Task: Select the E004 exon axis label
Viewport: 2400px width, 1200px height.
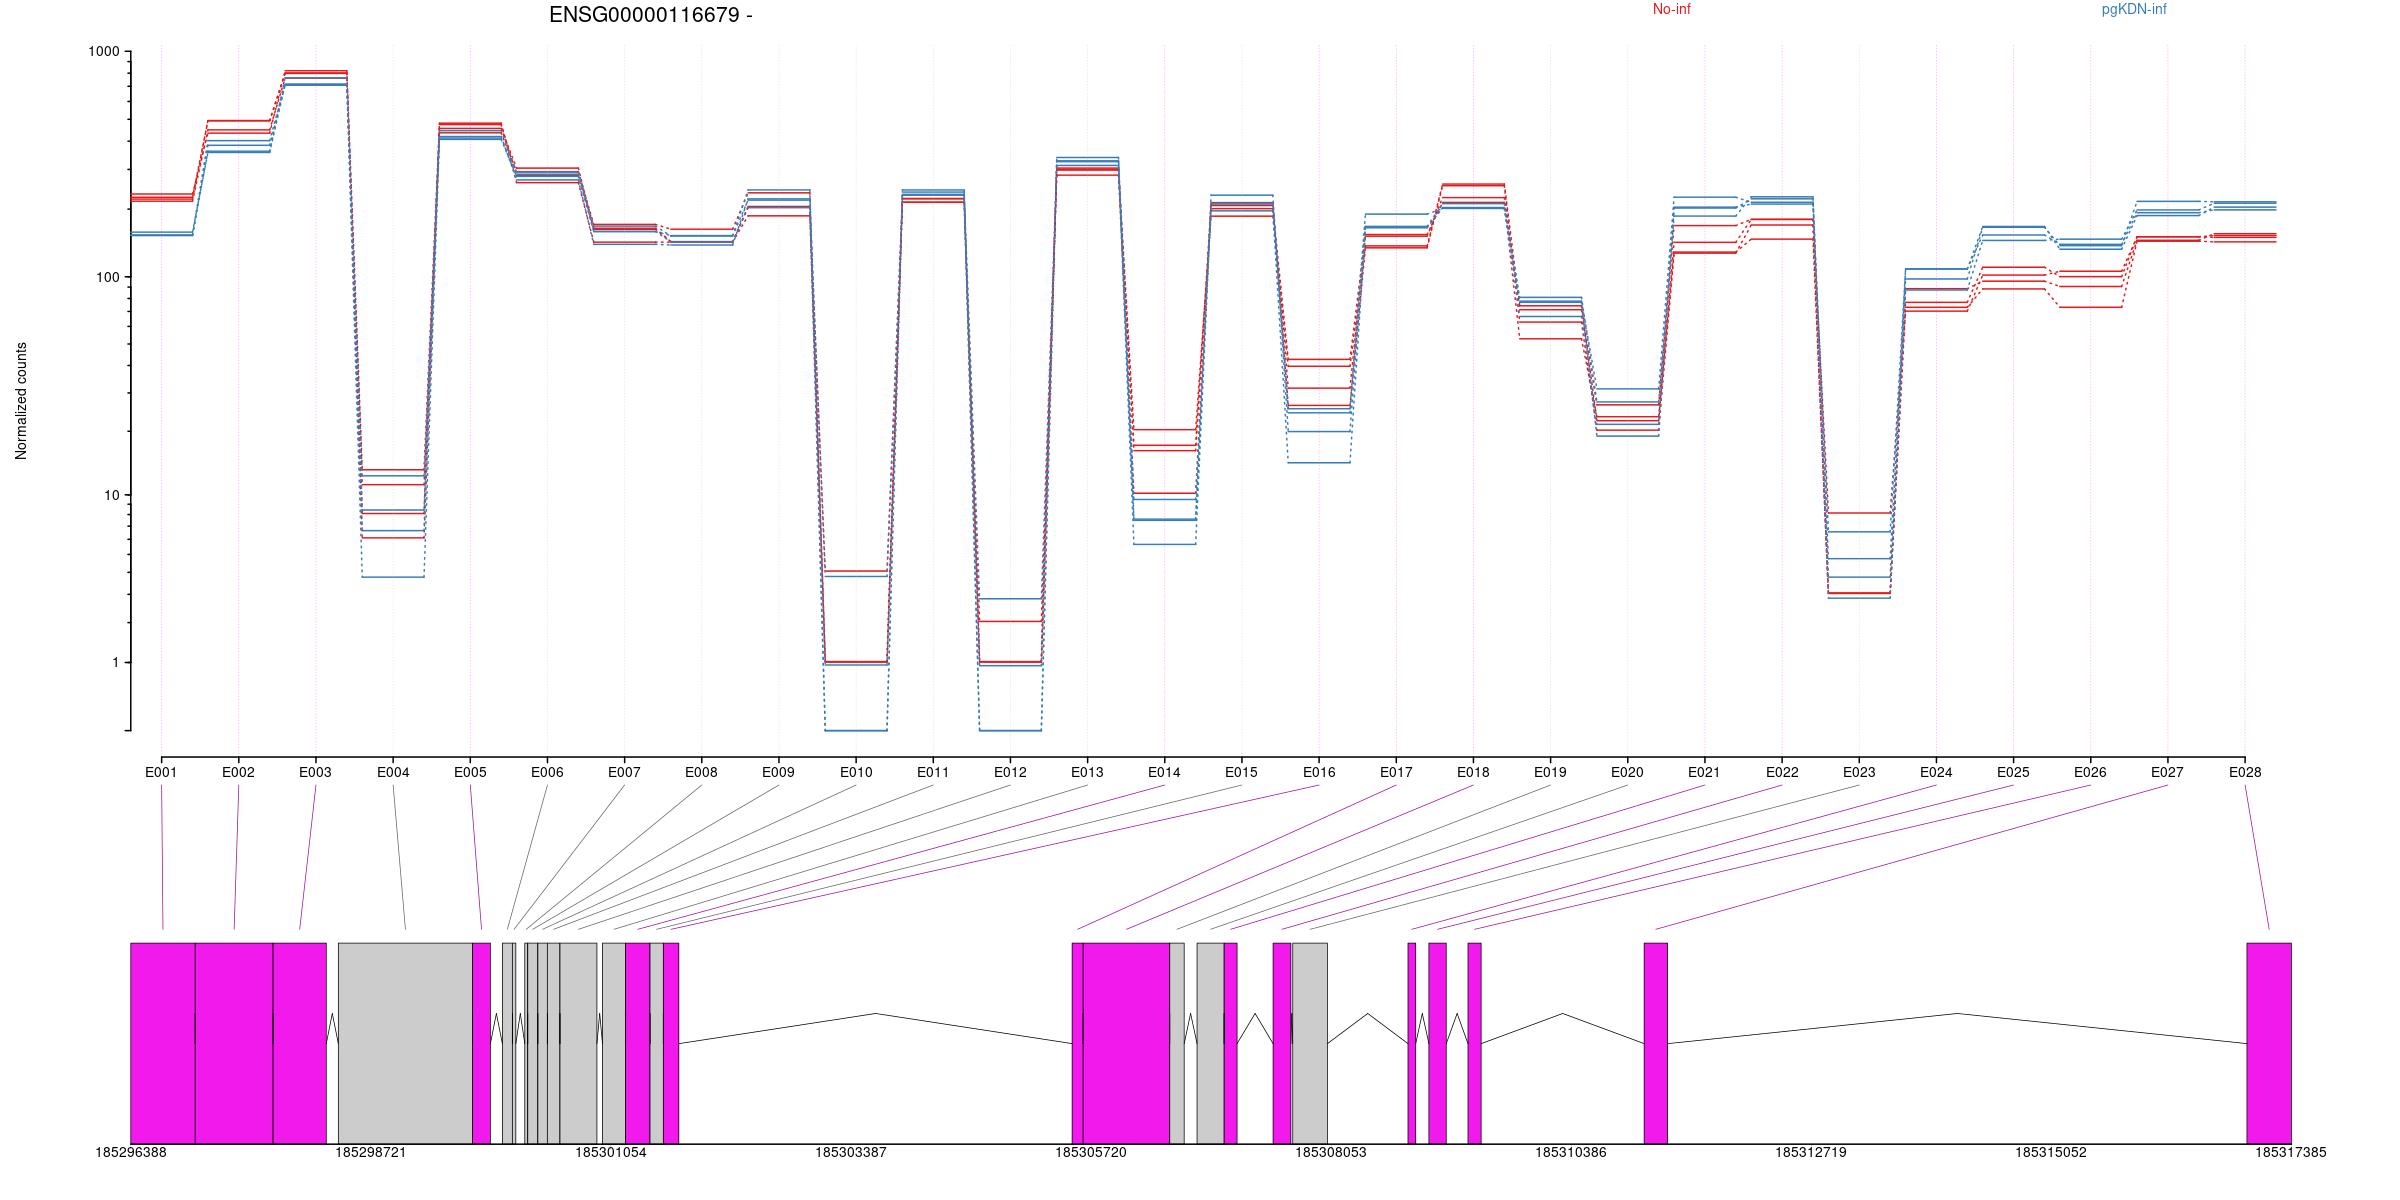Action: click(393, 772)
